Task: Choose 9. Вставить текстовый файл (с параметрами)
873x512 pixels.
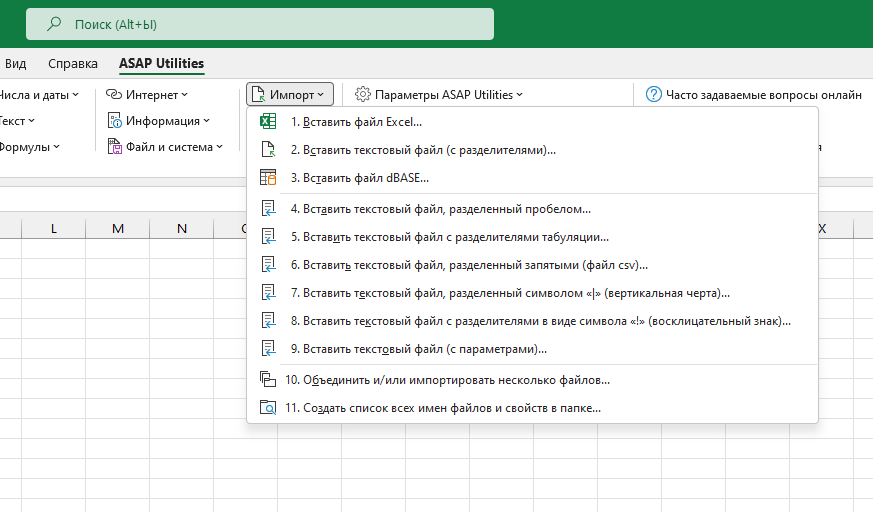Action: [x=532, y=349]
